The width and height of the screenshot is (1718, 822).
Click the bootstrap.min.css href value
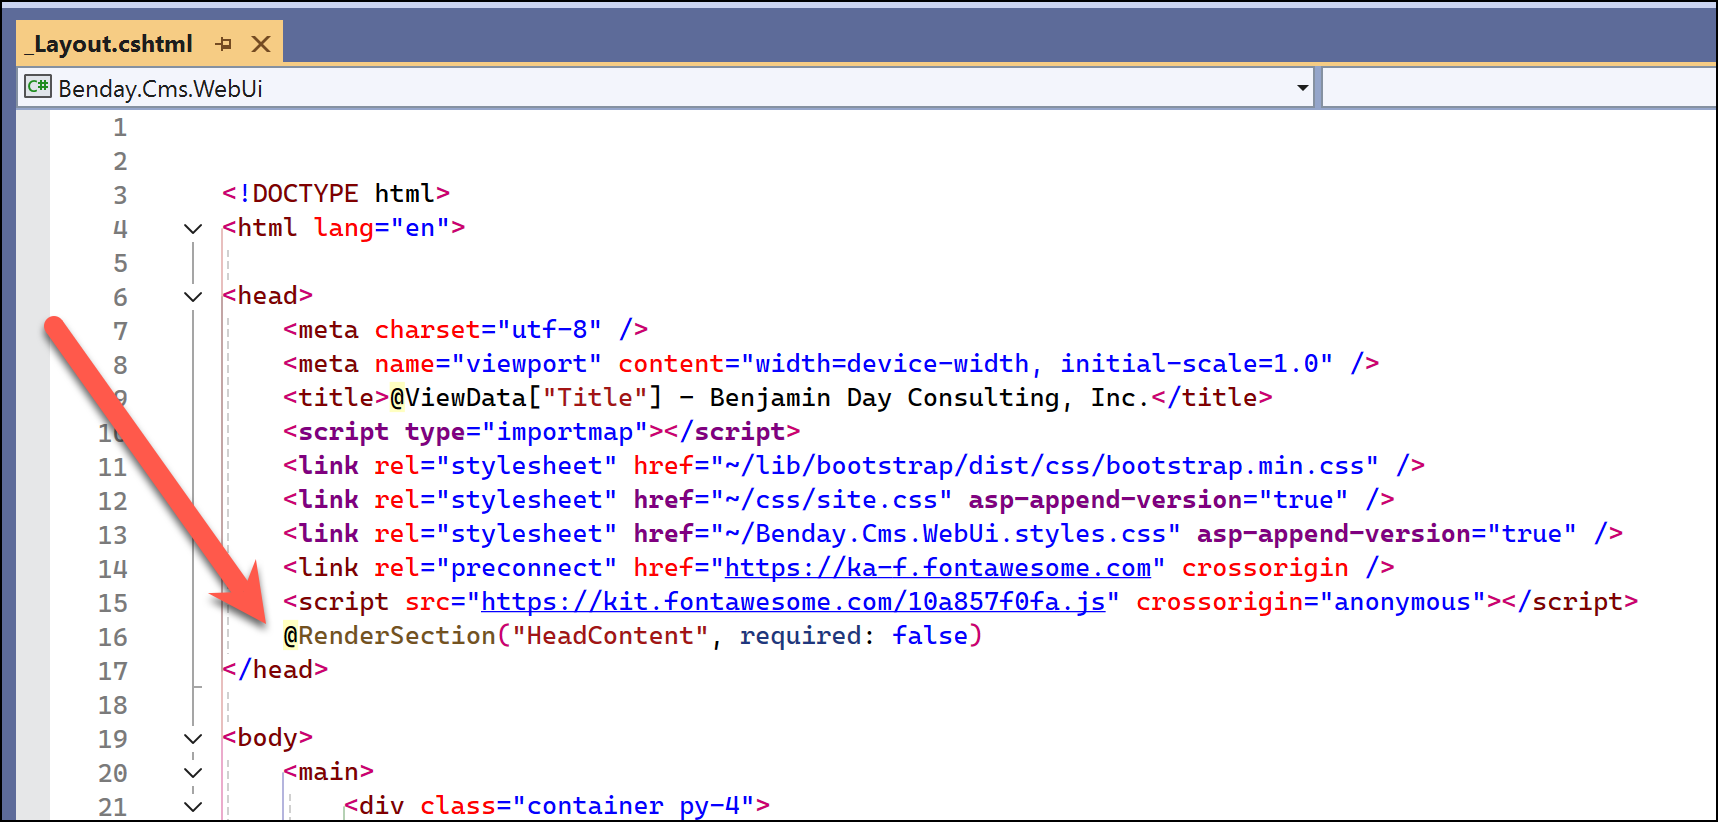[x=1045, y=466]
